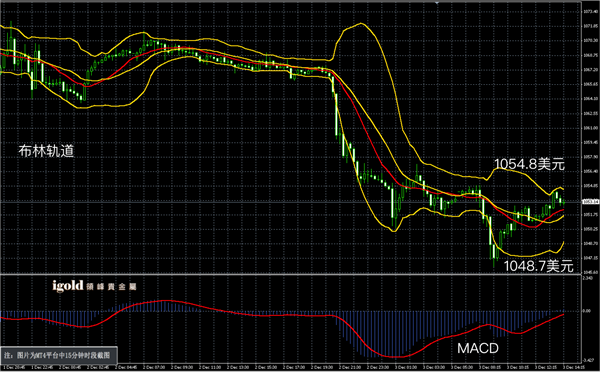
Task: Select the 1048.7美元 support annotation
Action: click(538, 266)
